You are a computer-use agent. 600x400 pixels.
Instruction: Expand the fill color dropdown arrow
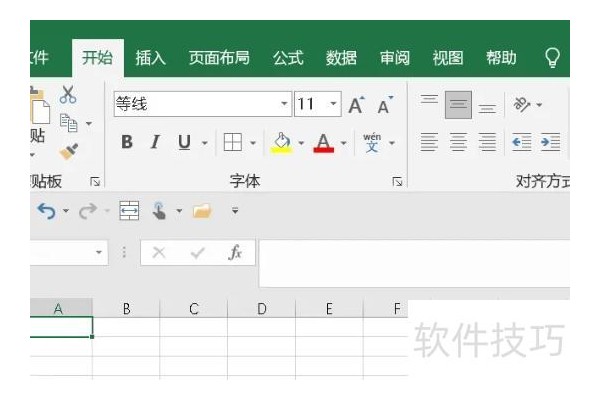[301, 143]
